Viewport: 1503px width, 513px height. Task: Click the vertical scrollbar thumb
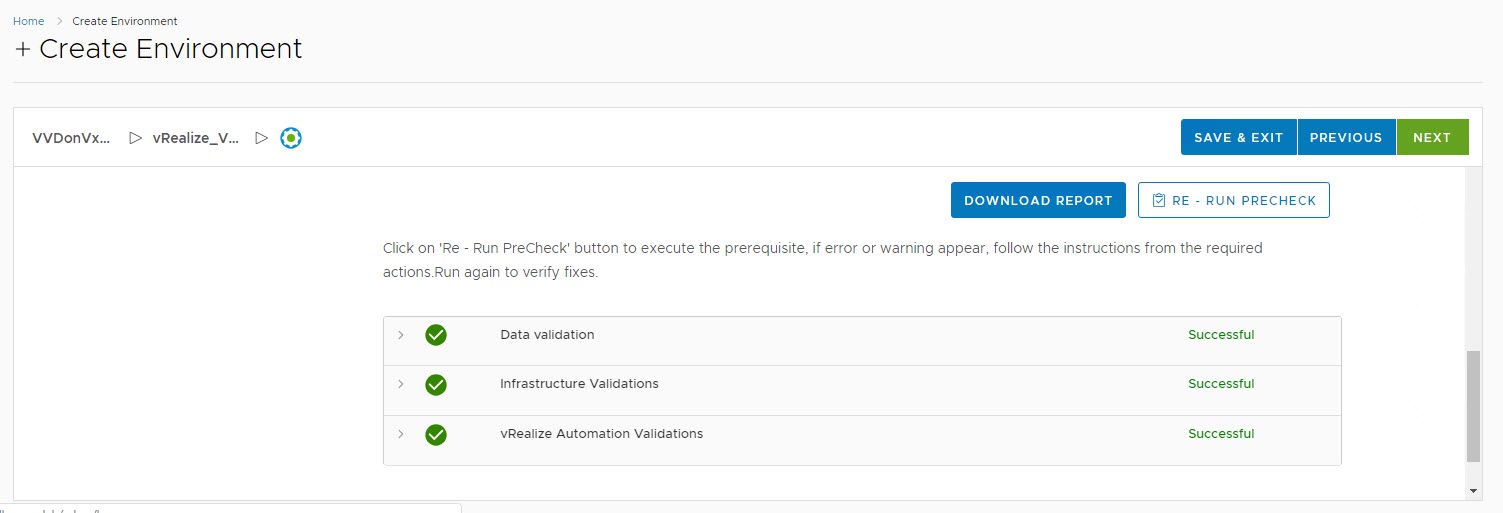click(1473, 405)
